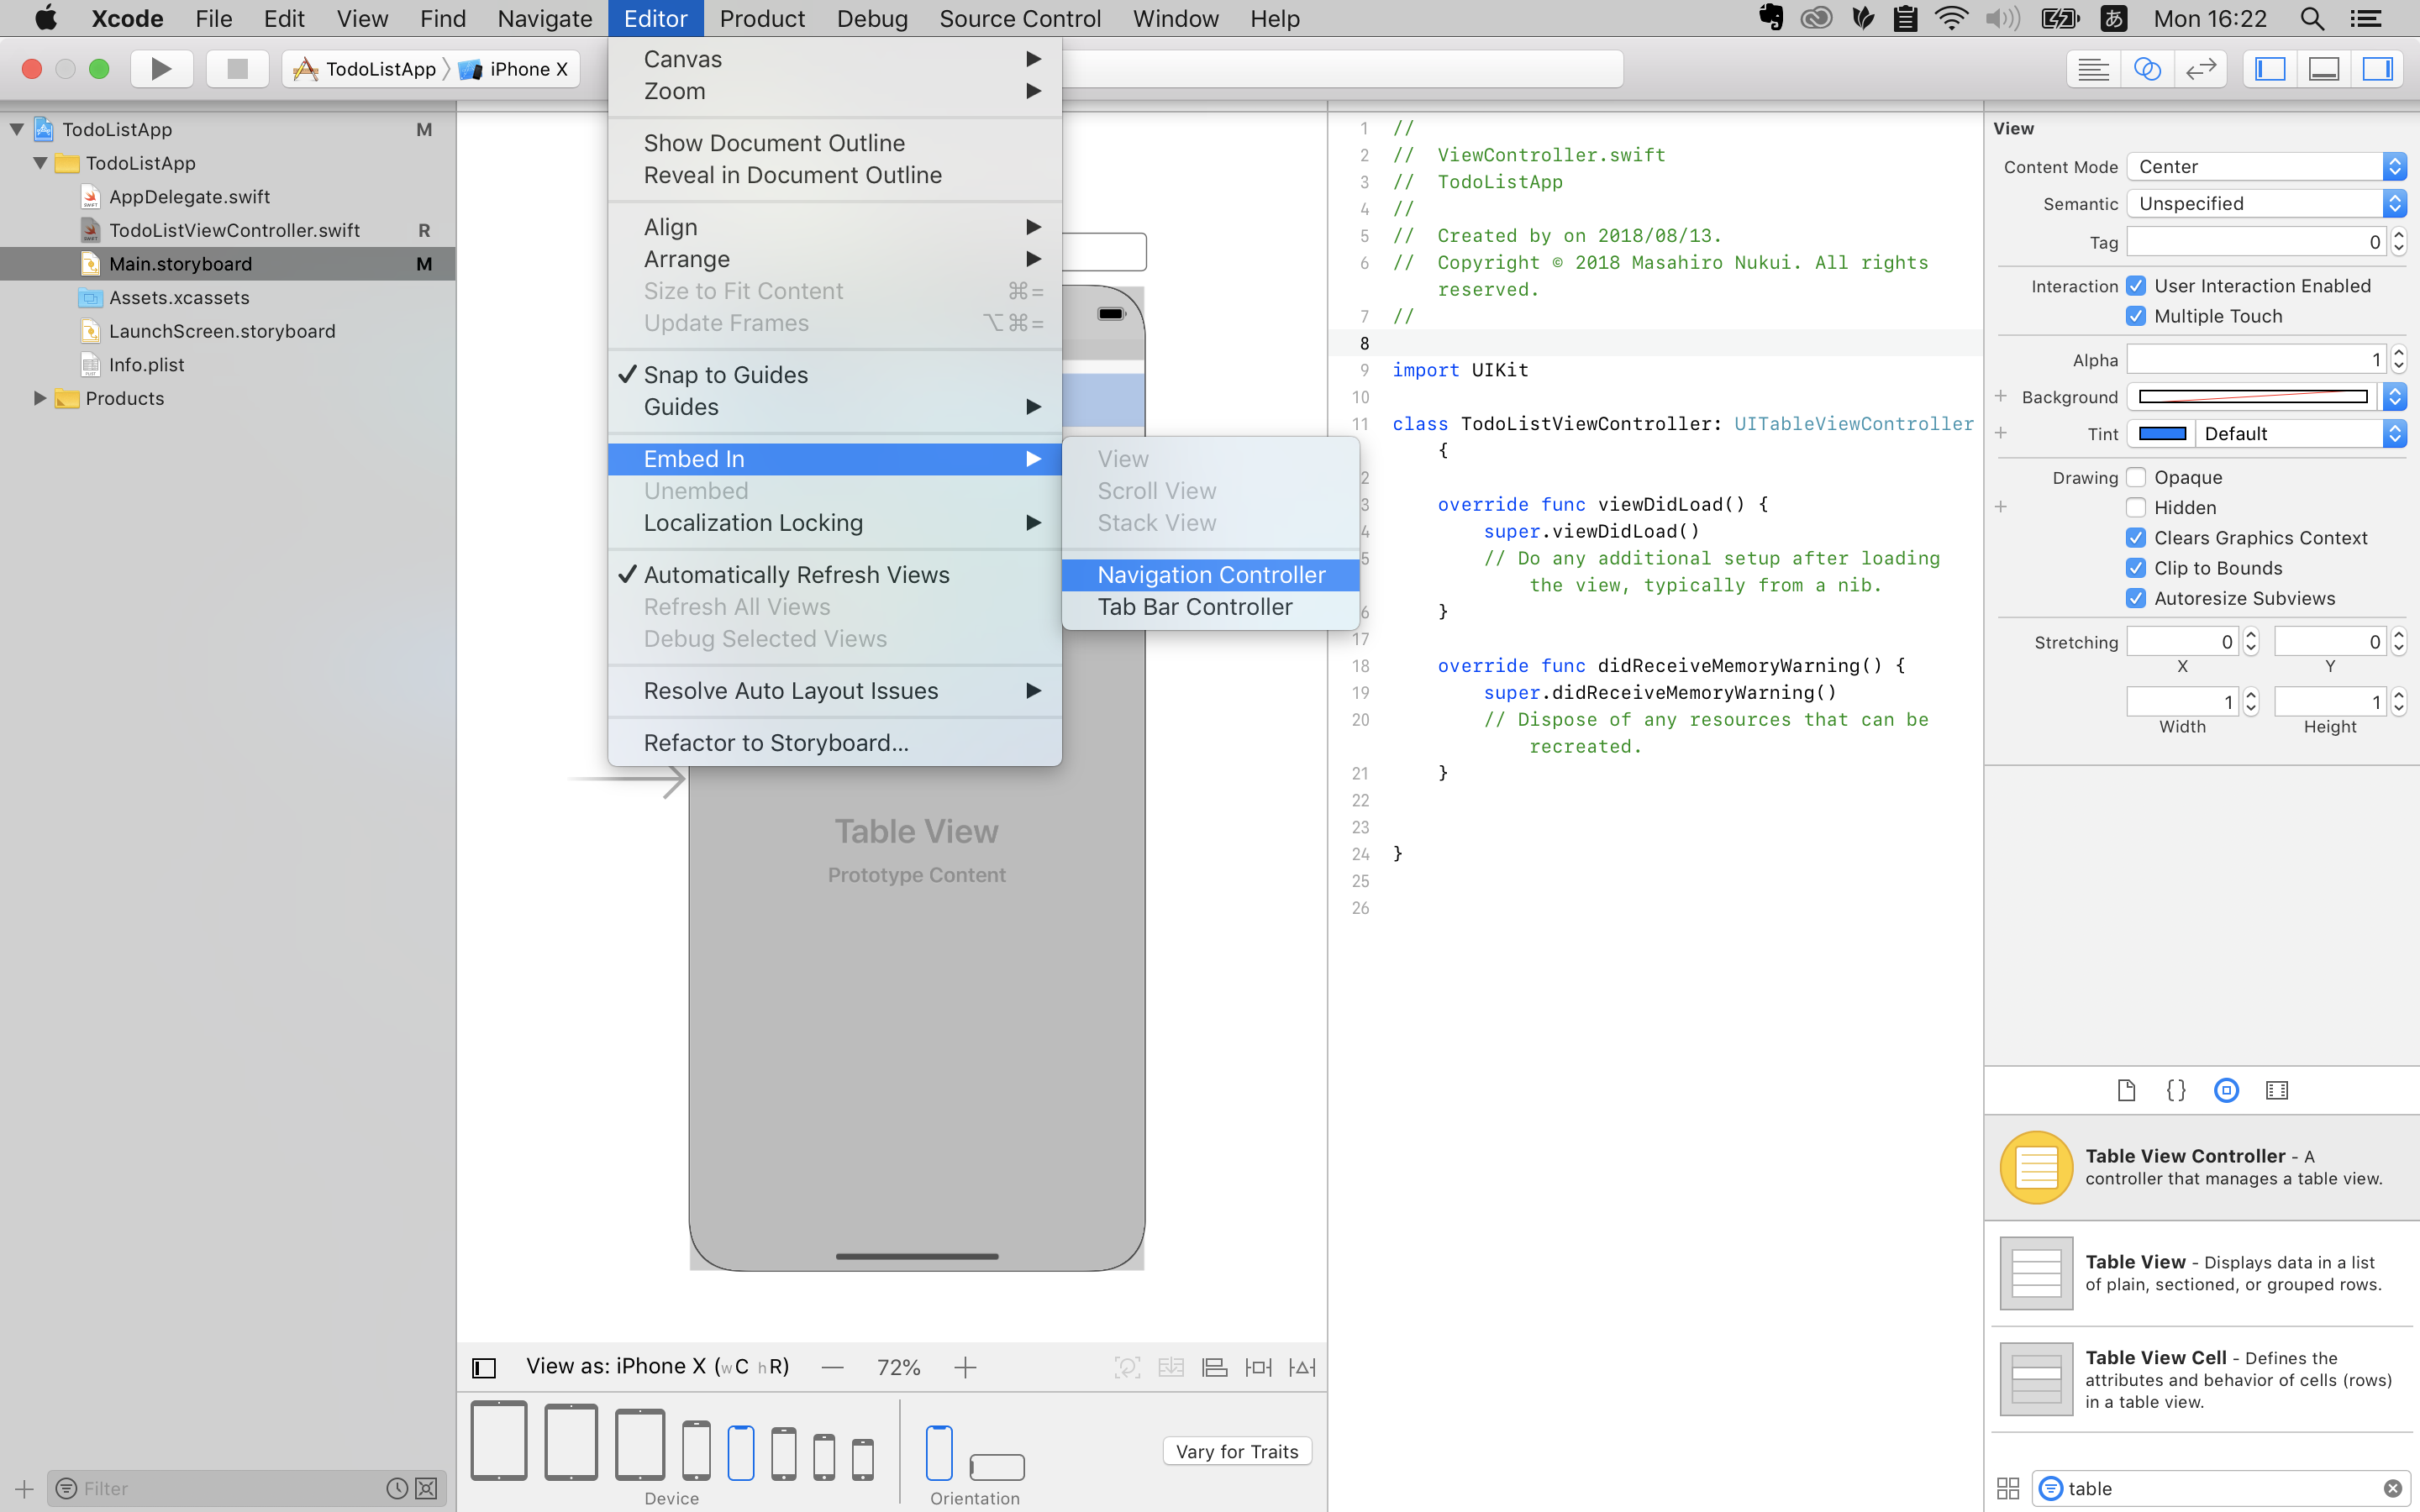Disable Clip to Bounds
Screen dimensions: 2420x1512
pos(2136,567)
